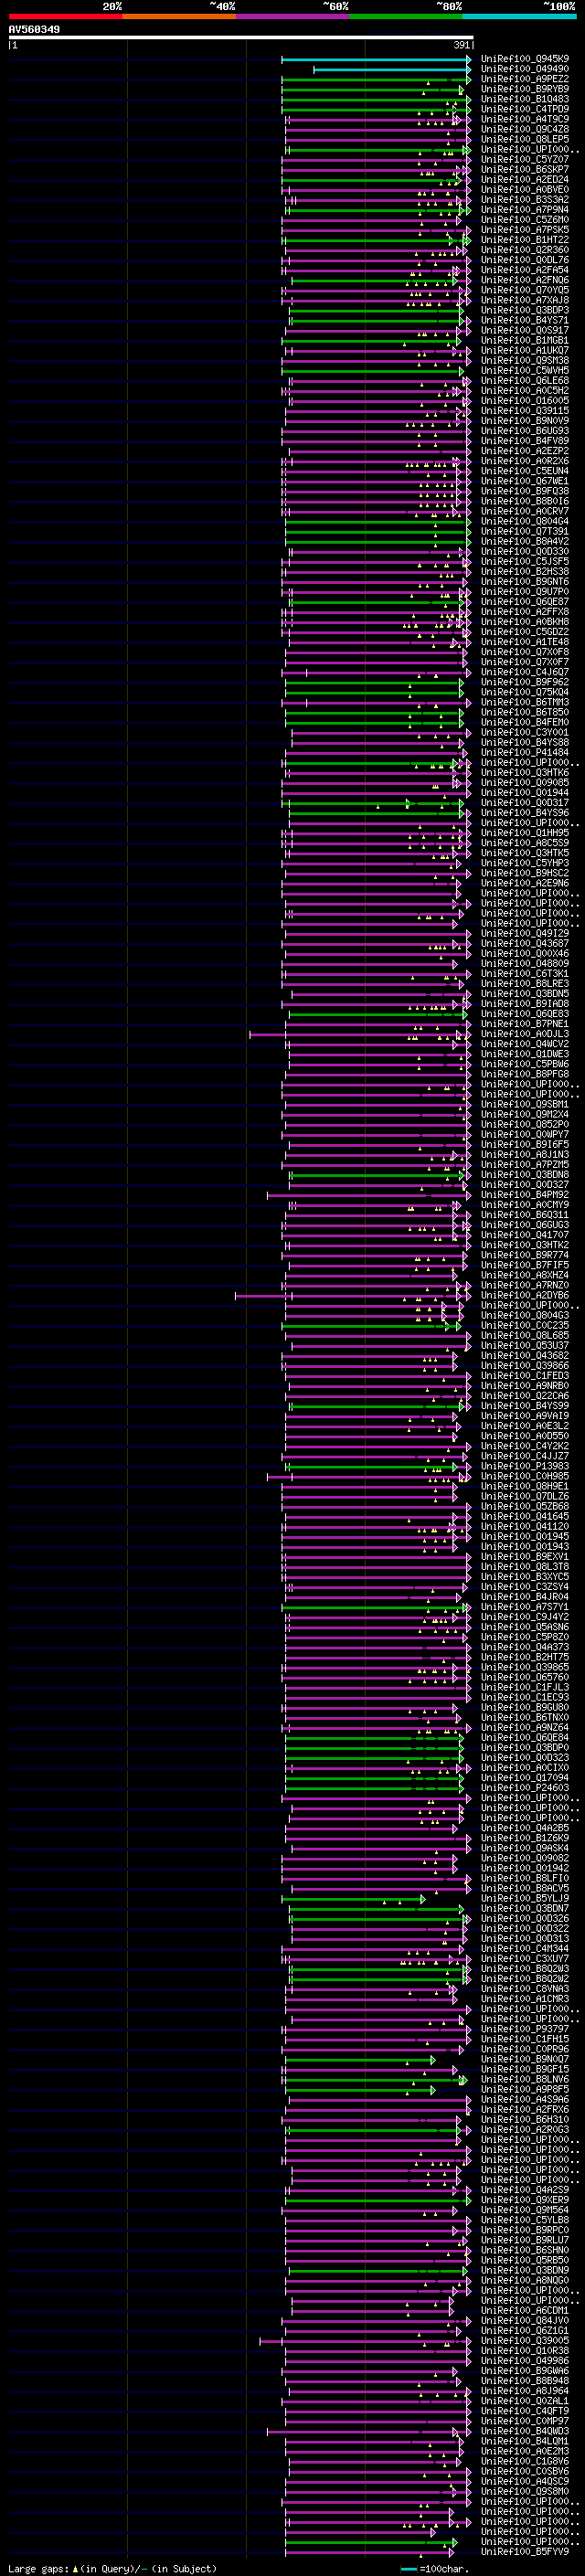The width and height of the screenshot is (585, 2576).
Task: Select hit label UniRef100_B1MGB1
Action: tap(525, 341)
